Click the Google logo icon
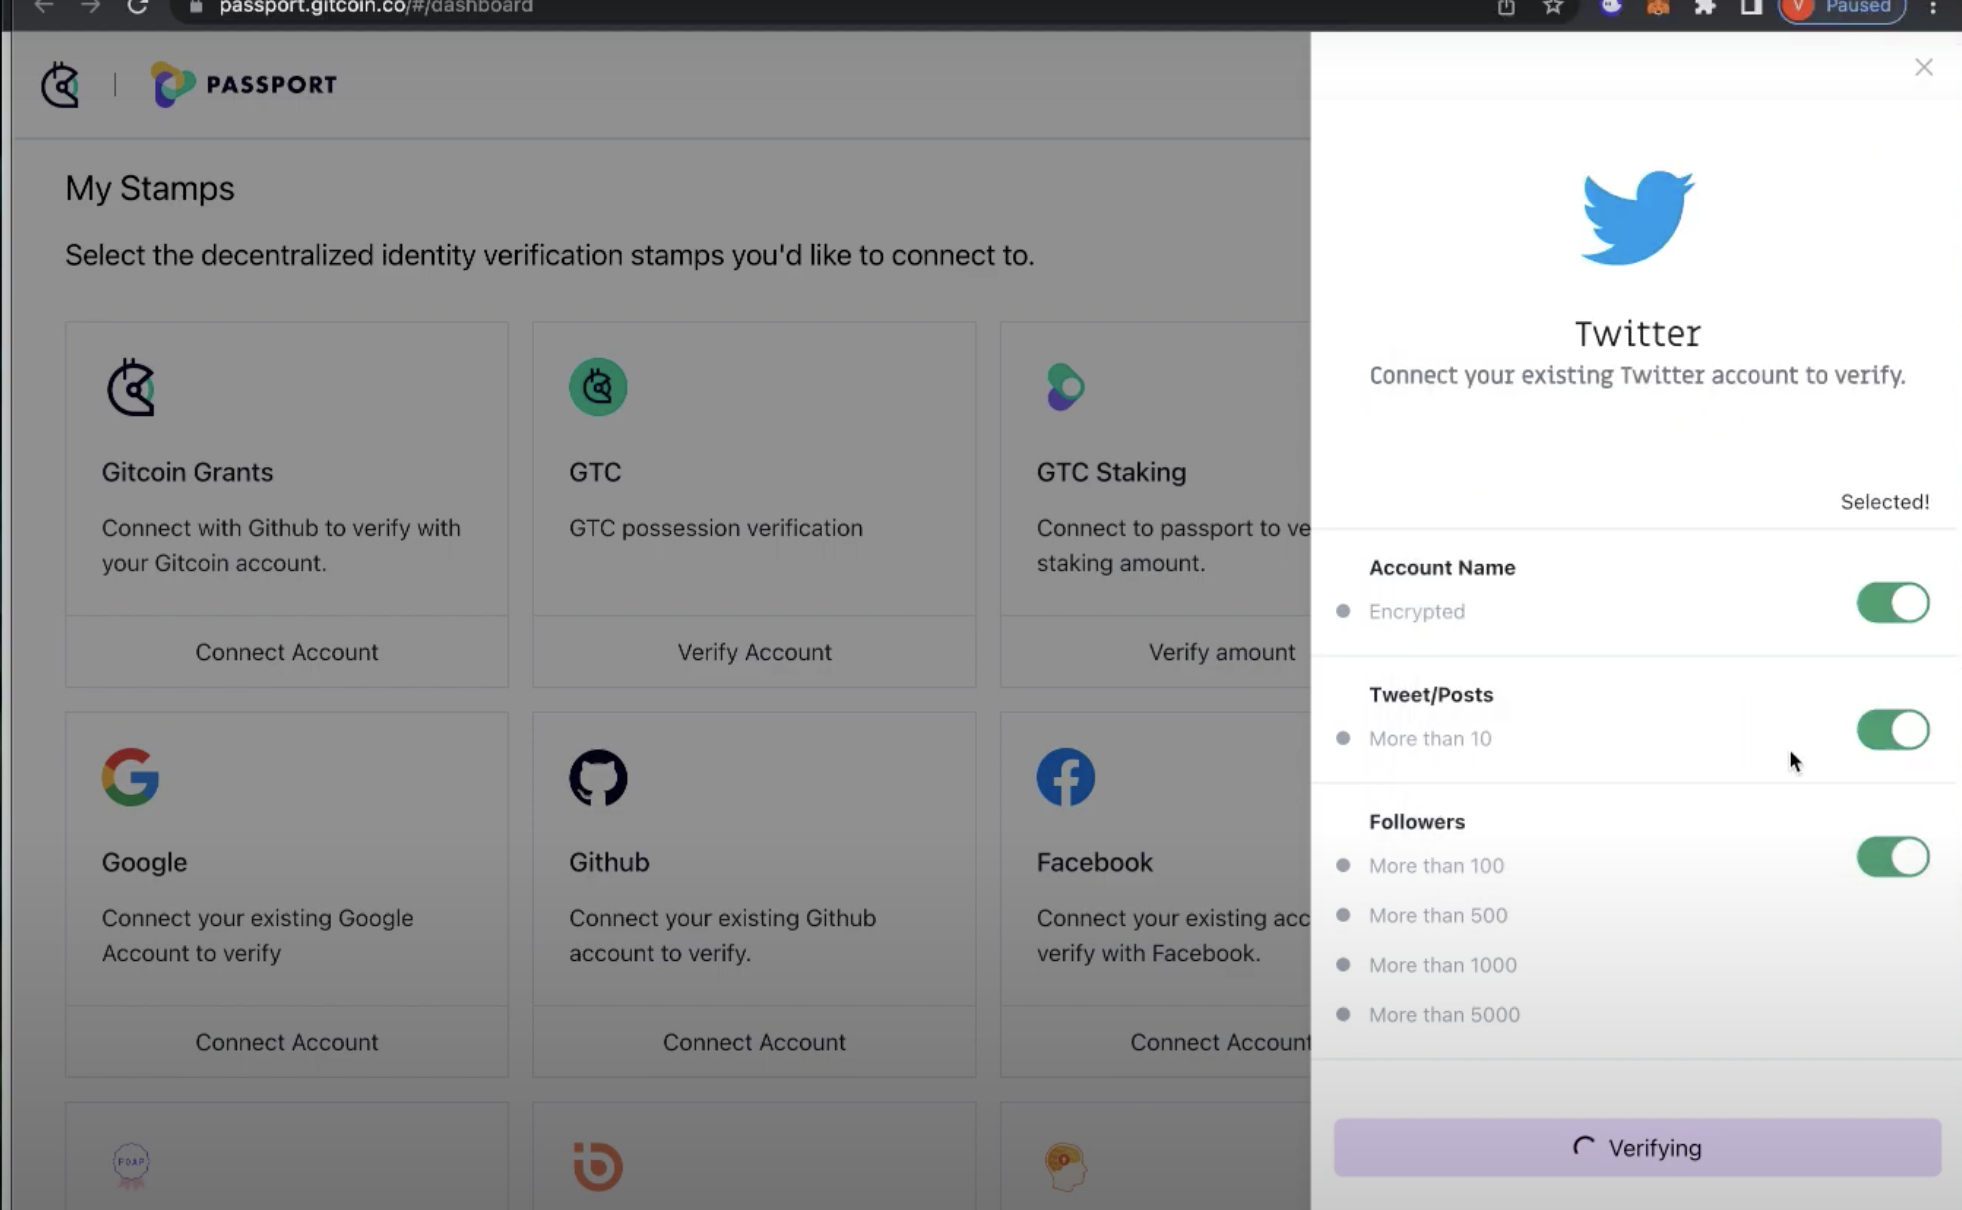 click(x=131, y=777)
